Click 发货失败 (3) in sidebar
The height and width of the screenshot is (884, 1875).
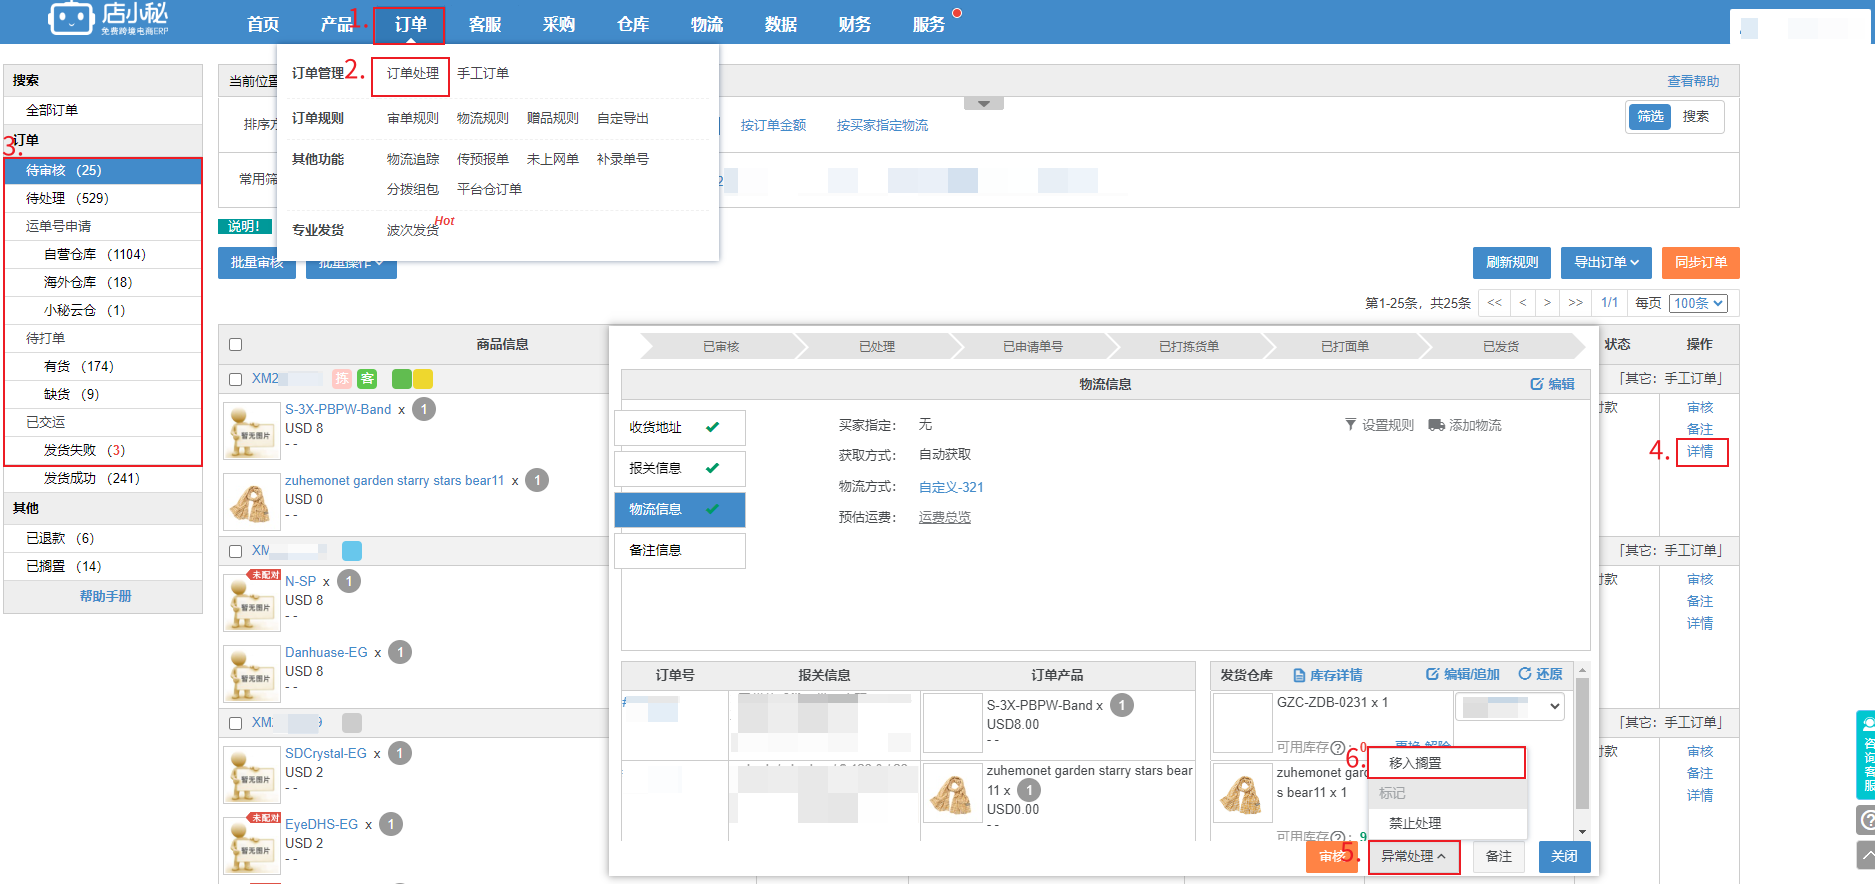pyautogui.click(x=103, y=451)
